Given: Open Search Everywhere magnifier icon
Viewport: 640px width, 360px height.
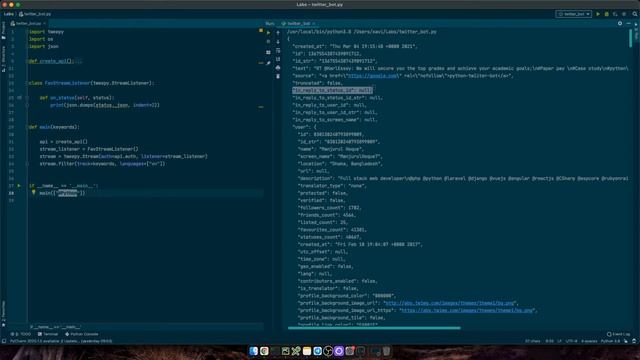Looking at the screenshot, I should click(x=635, y=14).
